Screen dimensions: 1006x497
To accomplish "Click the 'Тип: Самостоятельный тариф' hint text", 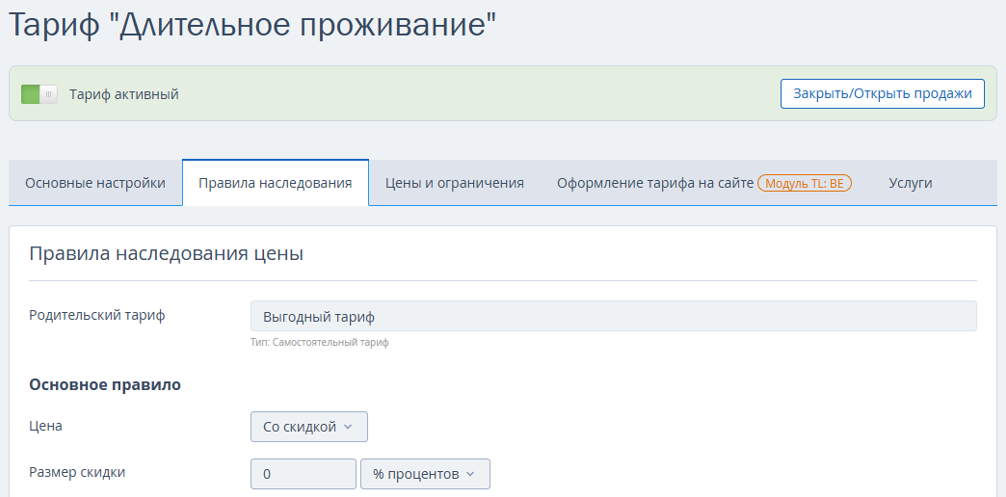I will click(320, 342).
